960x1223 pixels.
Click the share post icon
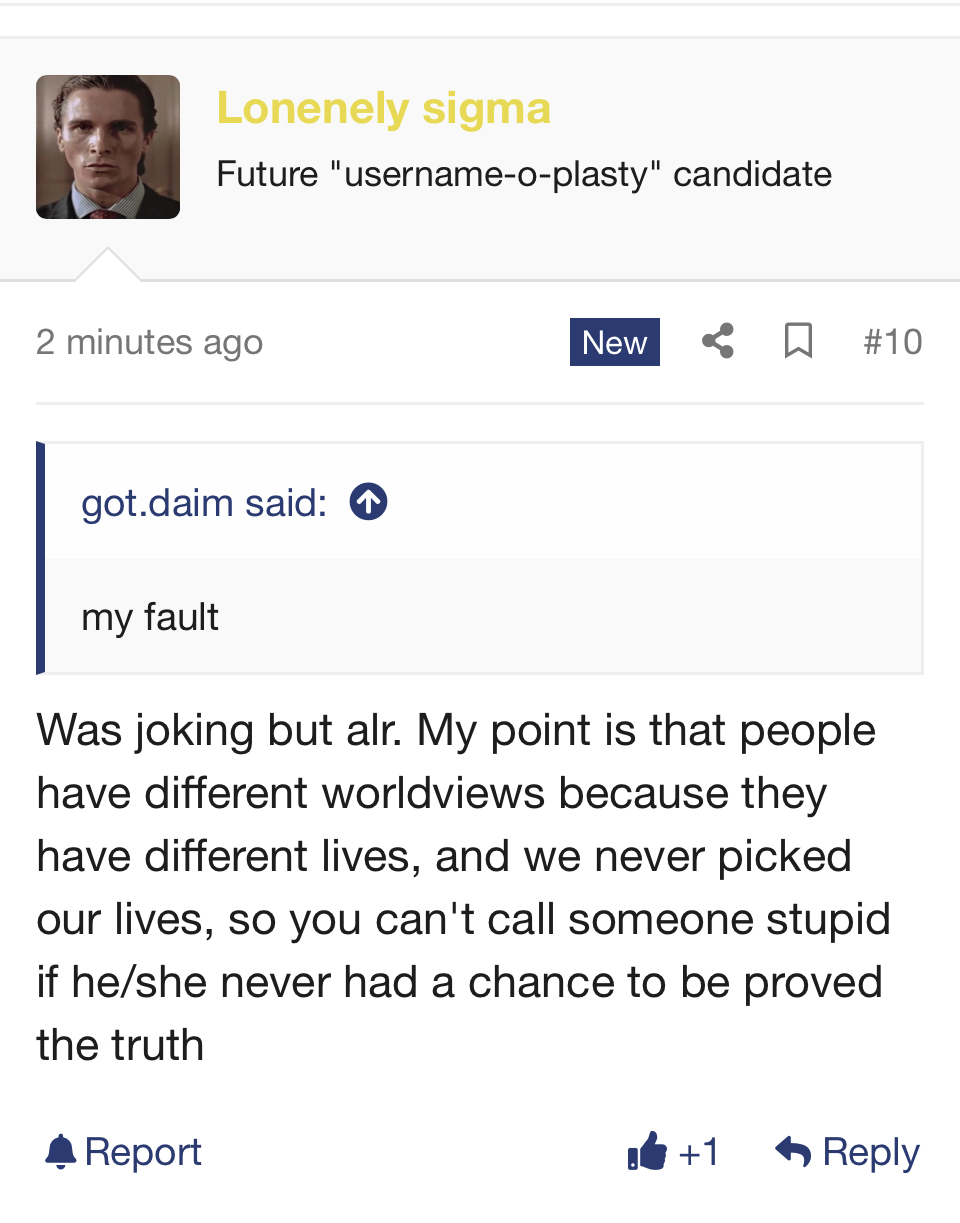718,342
